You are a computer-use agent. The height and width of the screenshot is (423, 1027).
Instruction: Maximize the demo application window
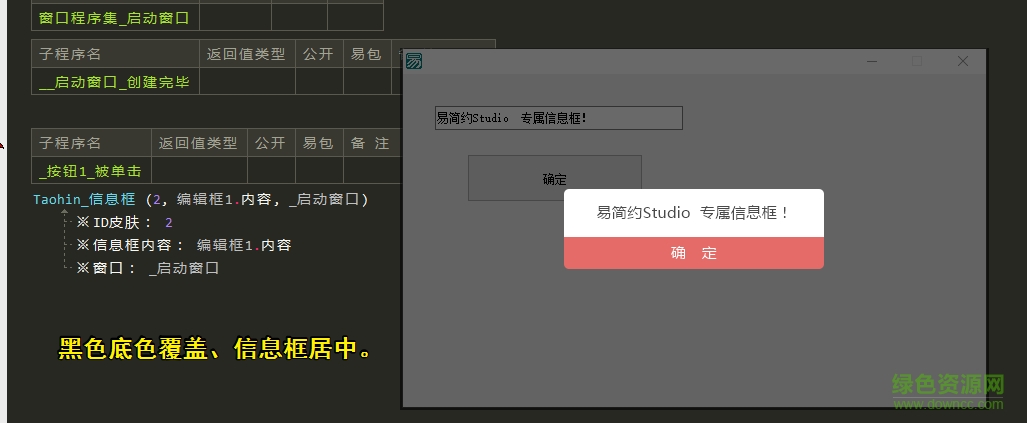pyautogui.click(x=917, y=61)
